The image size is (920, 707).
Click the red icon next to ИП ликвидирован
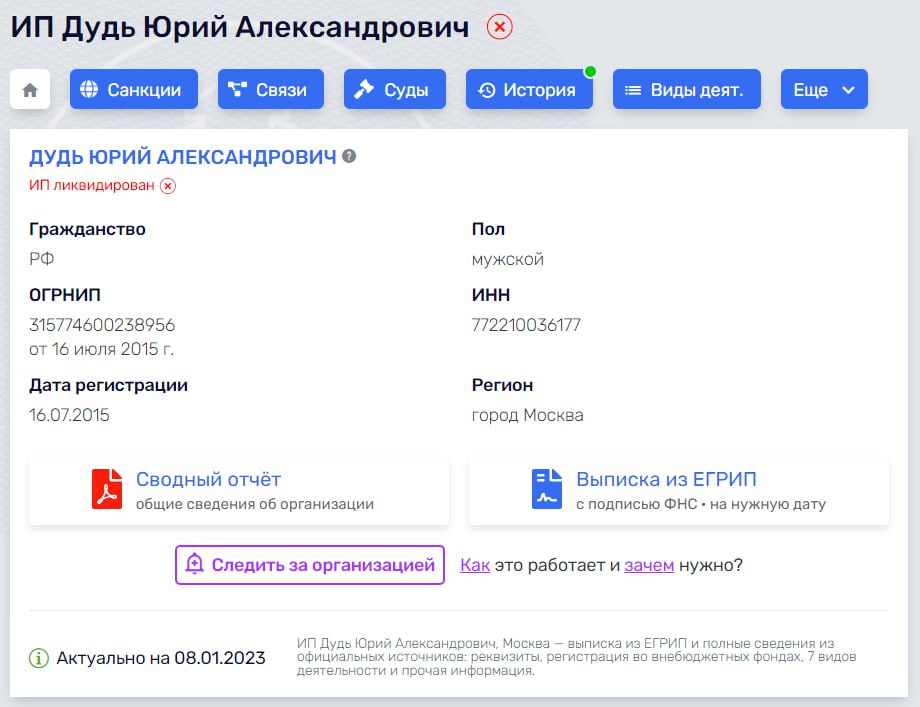coord(168,186)
